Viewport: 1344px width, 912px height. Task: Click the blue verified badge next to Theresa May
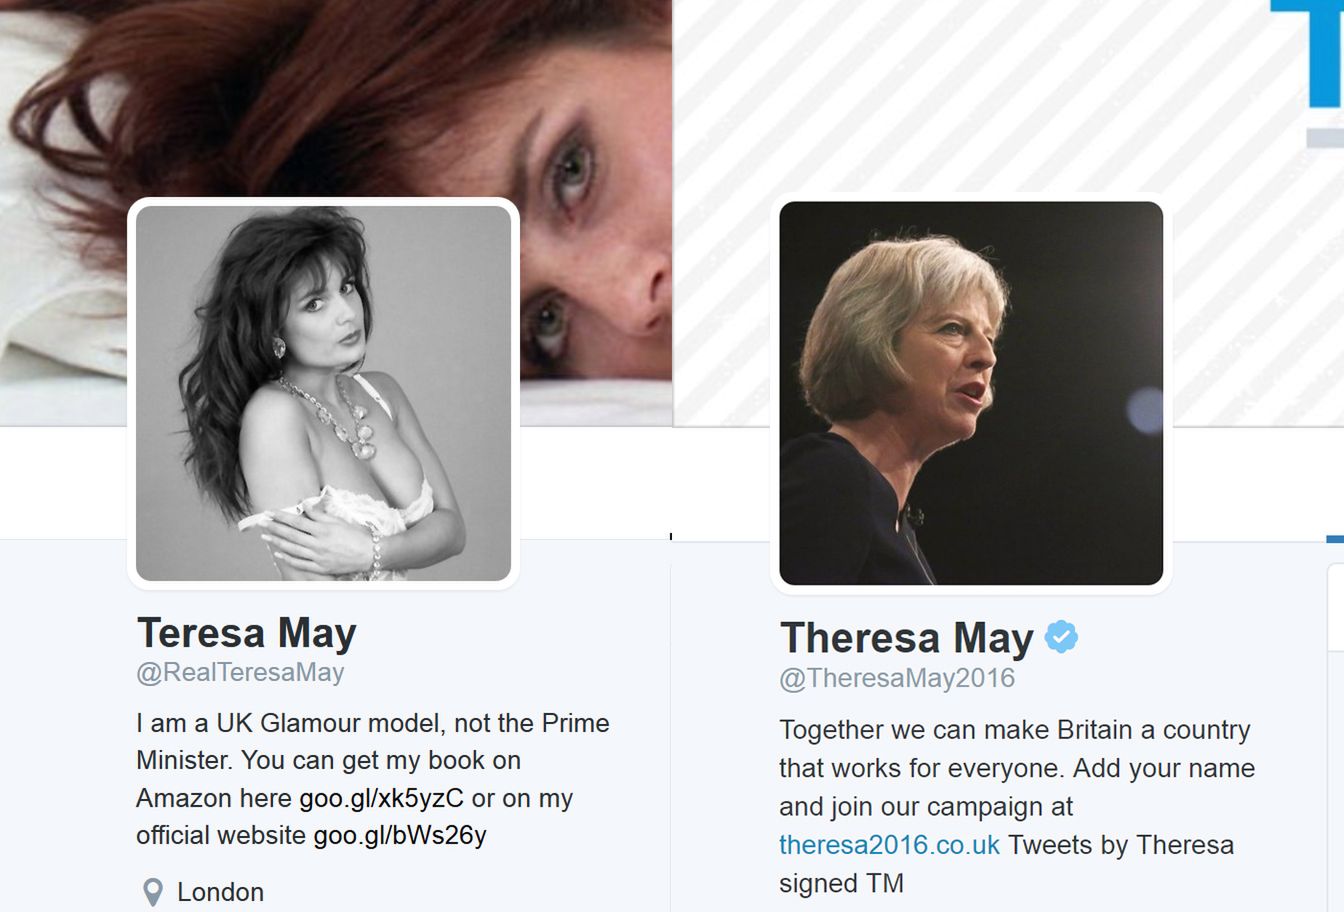(1061, 637)
